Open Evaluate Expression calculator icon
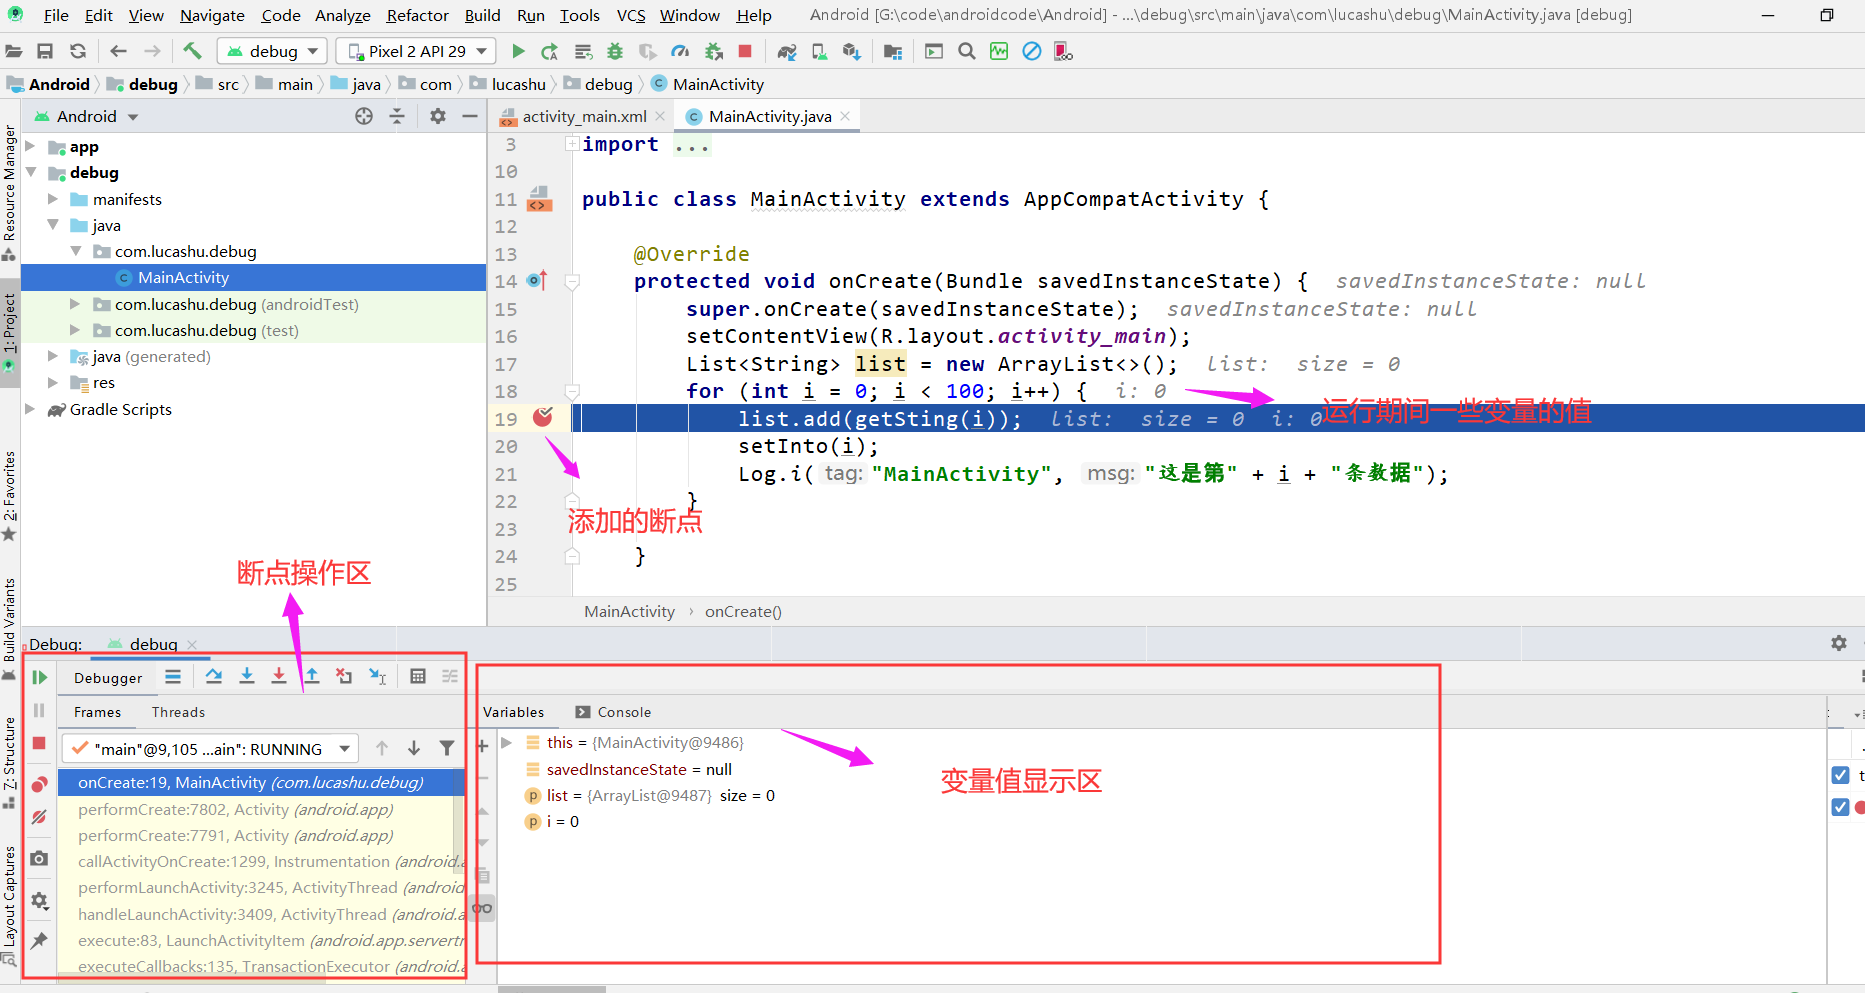 click(x=418, y=677)
